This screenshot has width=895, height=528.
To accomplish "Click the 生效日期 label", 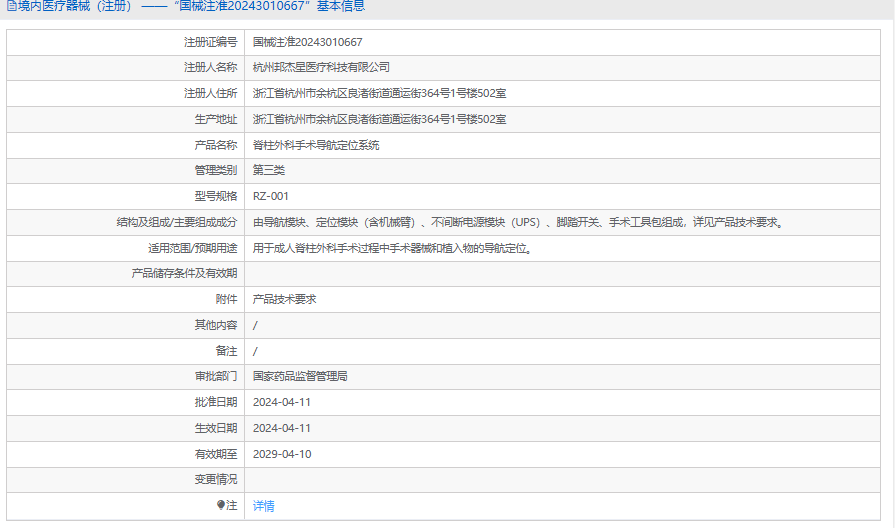I will click(x=216, y=428).
